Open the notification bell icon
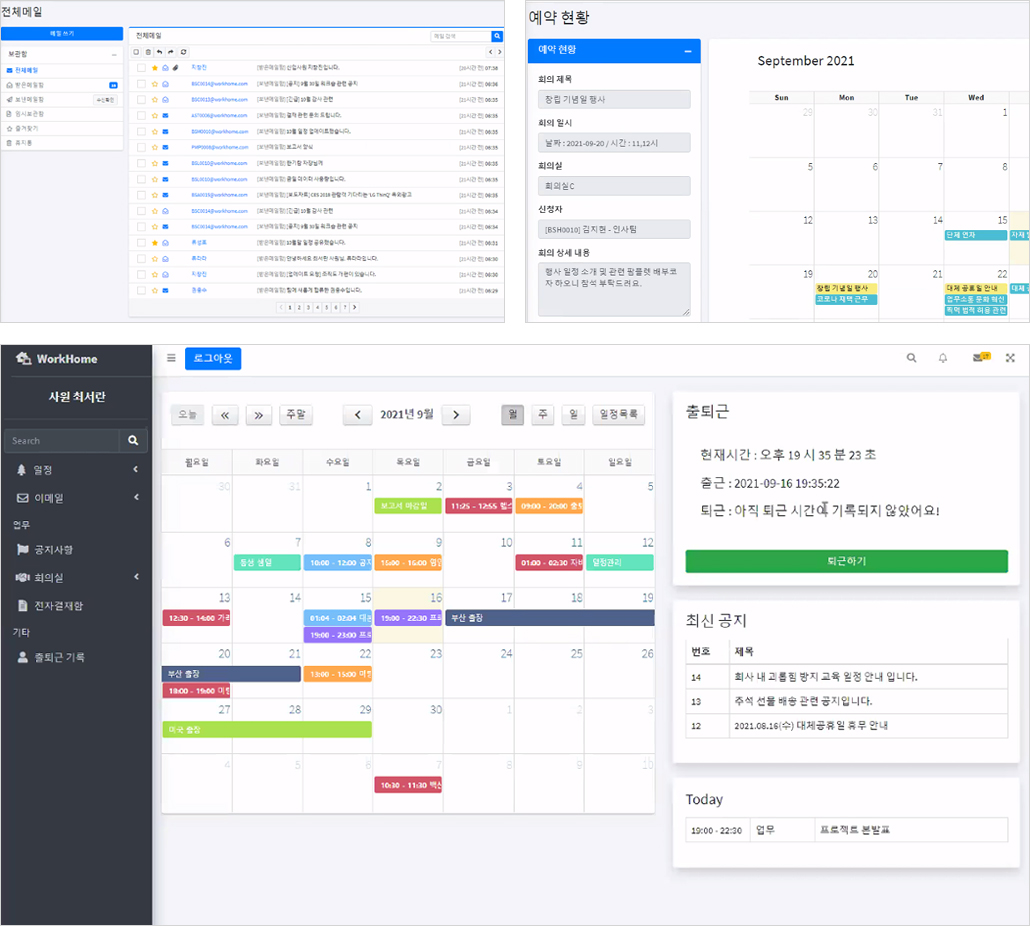The image size is (1030, 926). coord(943,358)
